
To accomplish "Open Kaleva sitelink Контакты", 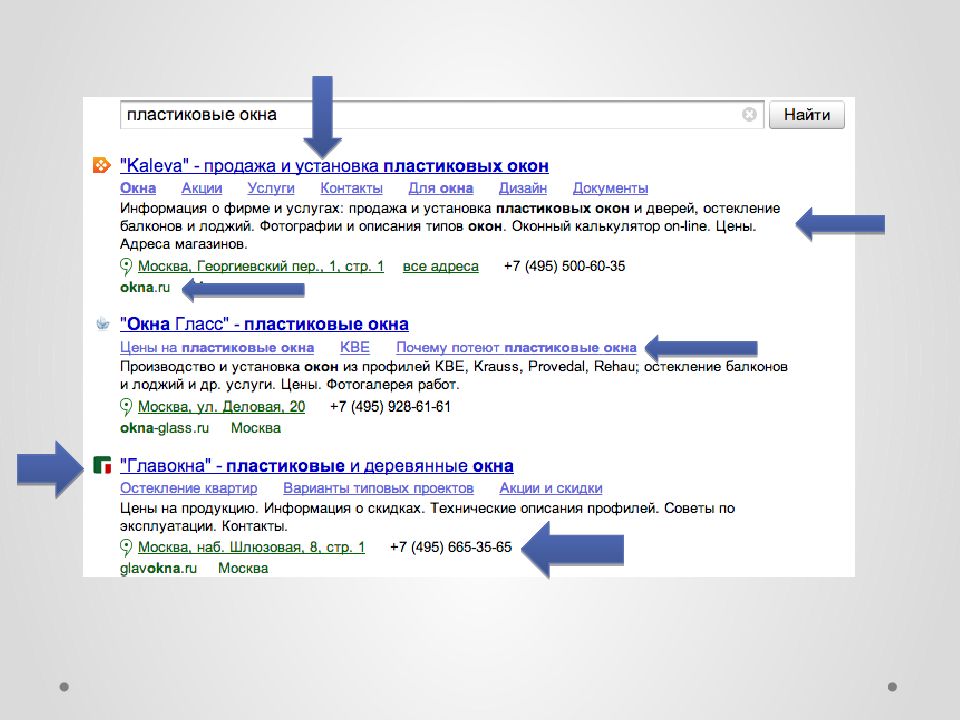I will (351, 188).
